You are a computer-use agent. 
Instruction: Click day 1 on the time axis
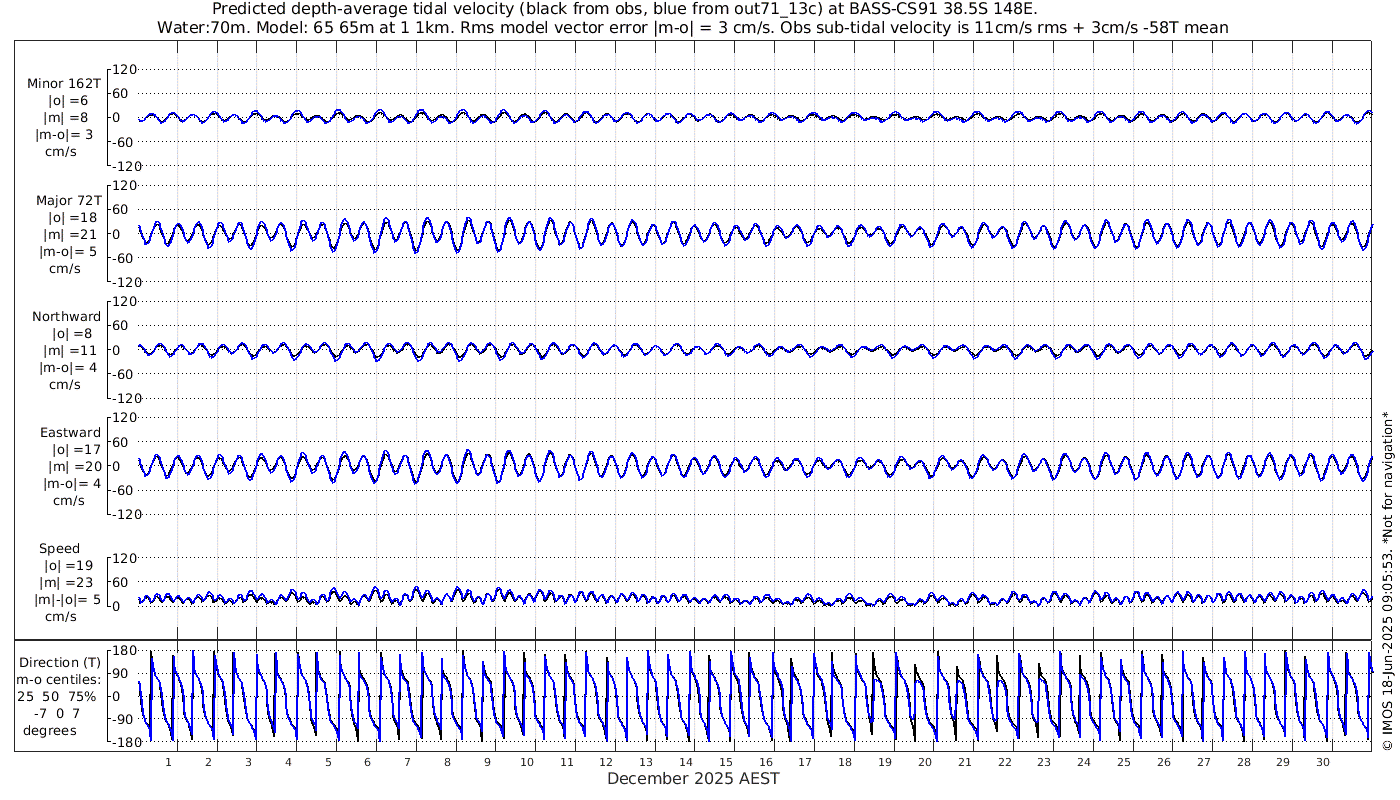pos(168,762)
